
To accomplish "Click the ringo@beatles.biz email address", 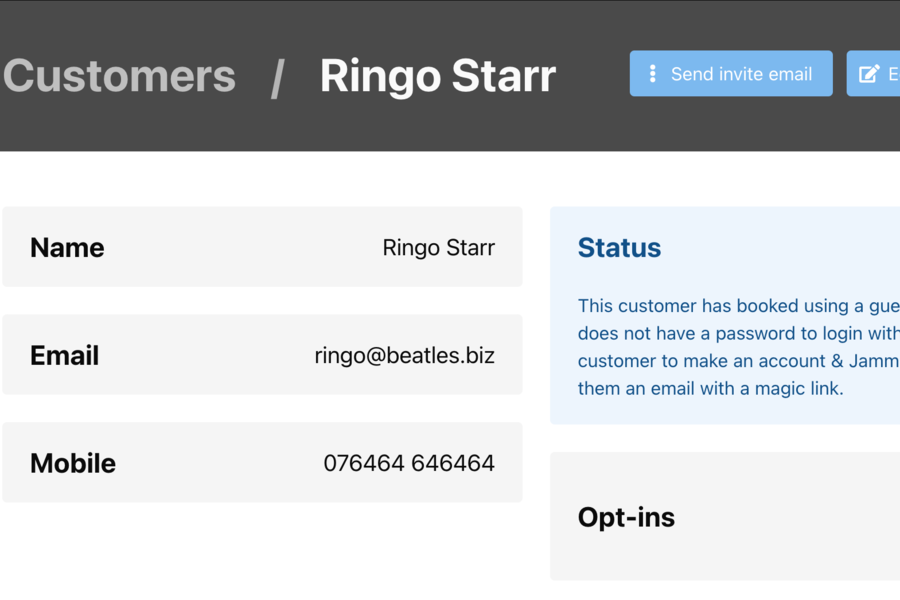I will click(x=404, y=355).
